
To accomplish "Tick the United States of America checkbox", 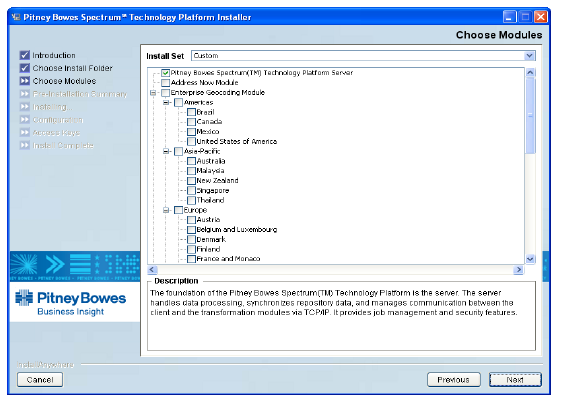I will tap(191, 141).
